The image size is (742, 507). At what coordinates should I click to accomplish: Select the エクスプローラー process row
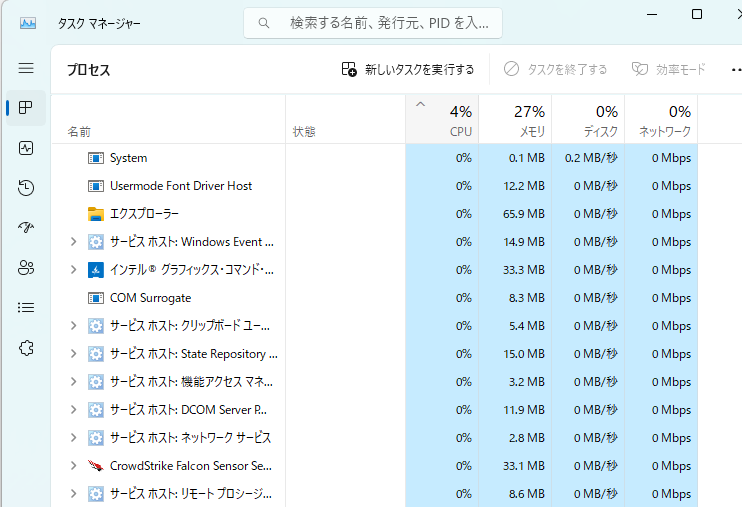click(374, 214)
